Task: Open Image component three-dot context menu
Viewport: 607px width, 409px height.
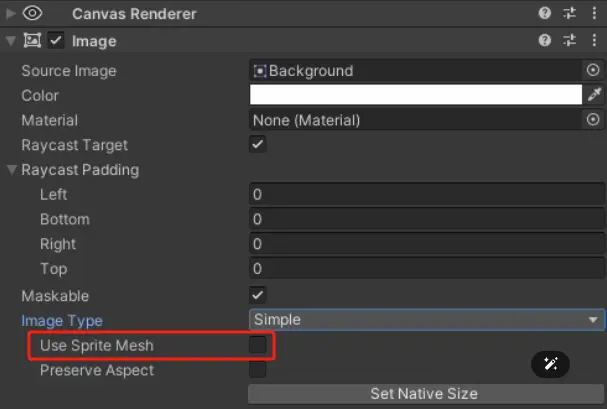Action: pyautogui.click(x=594, y=40)
